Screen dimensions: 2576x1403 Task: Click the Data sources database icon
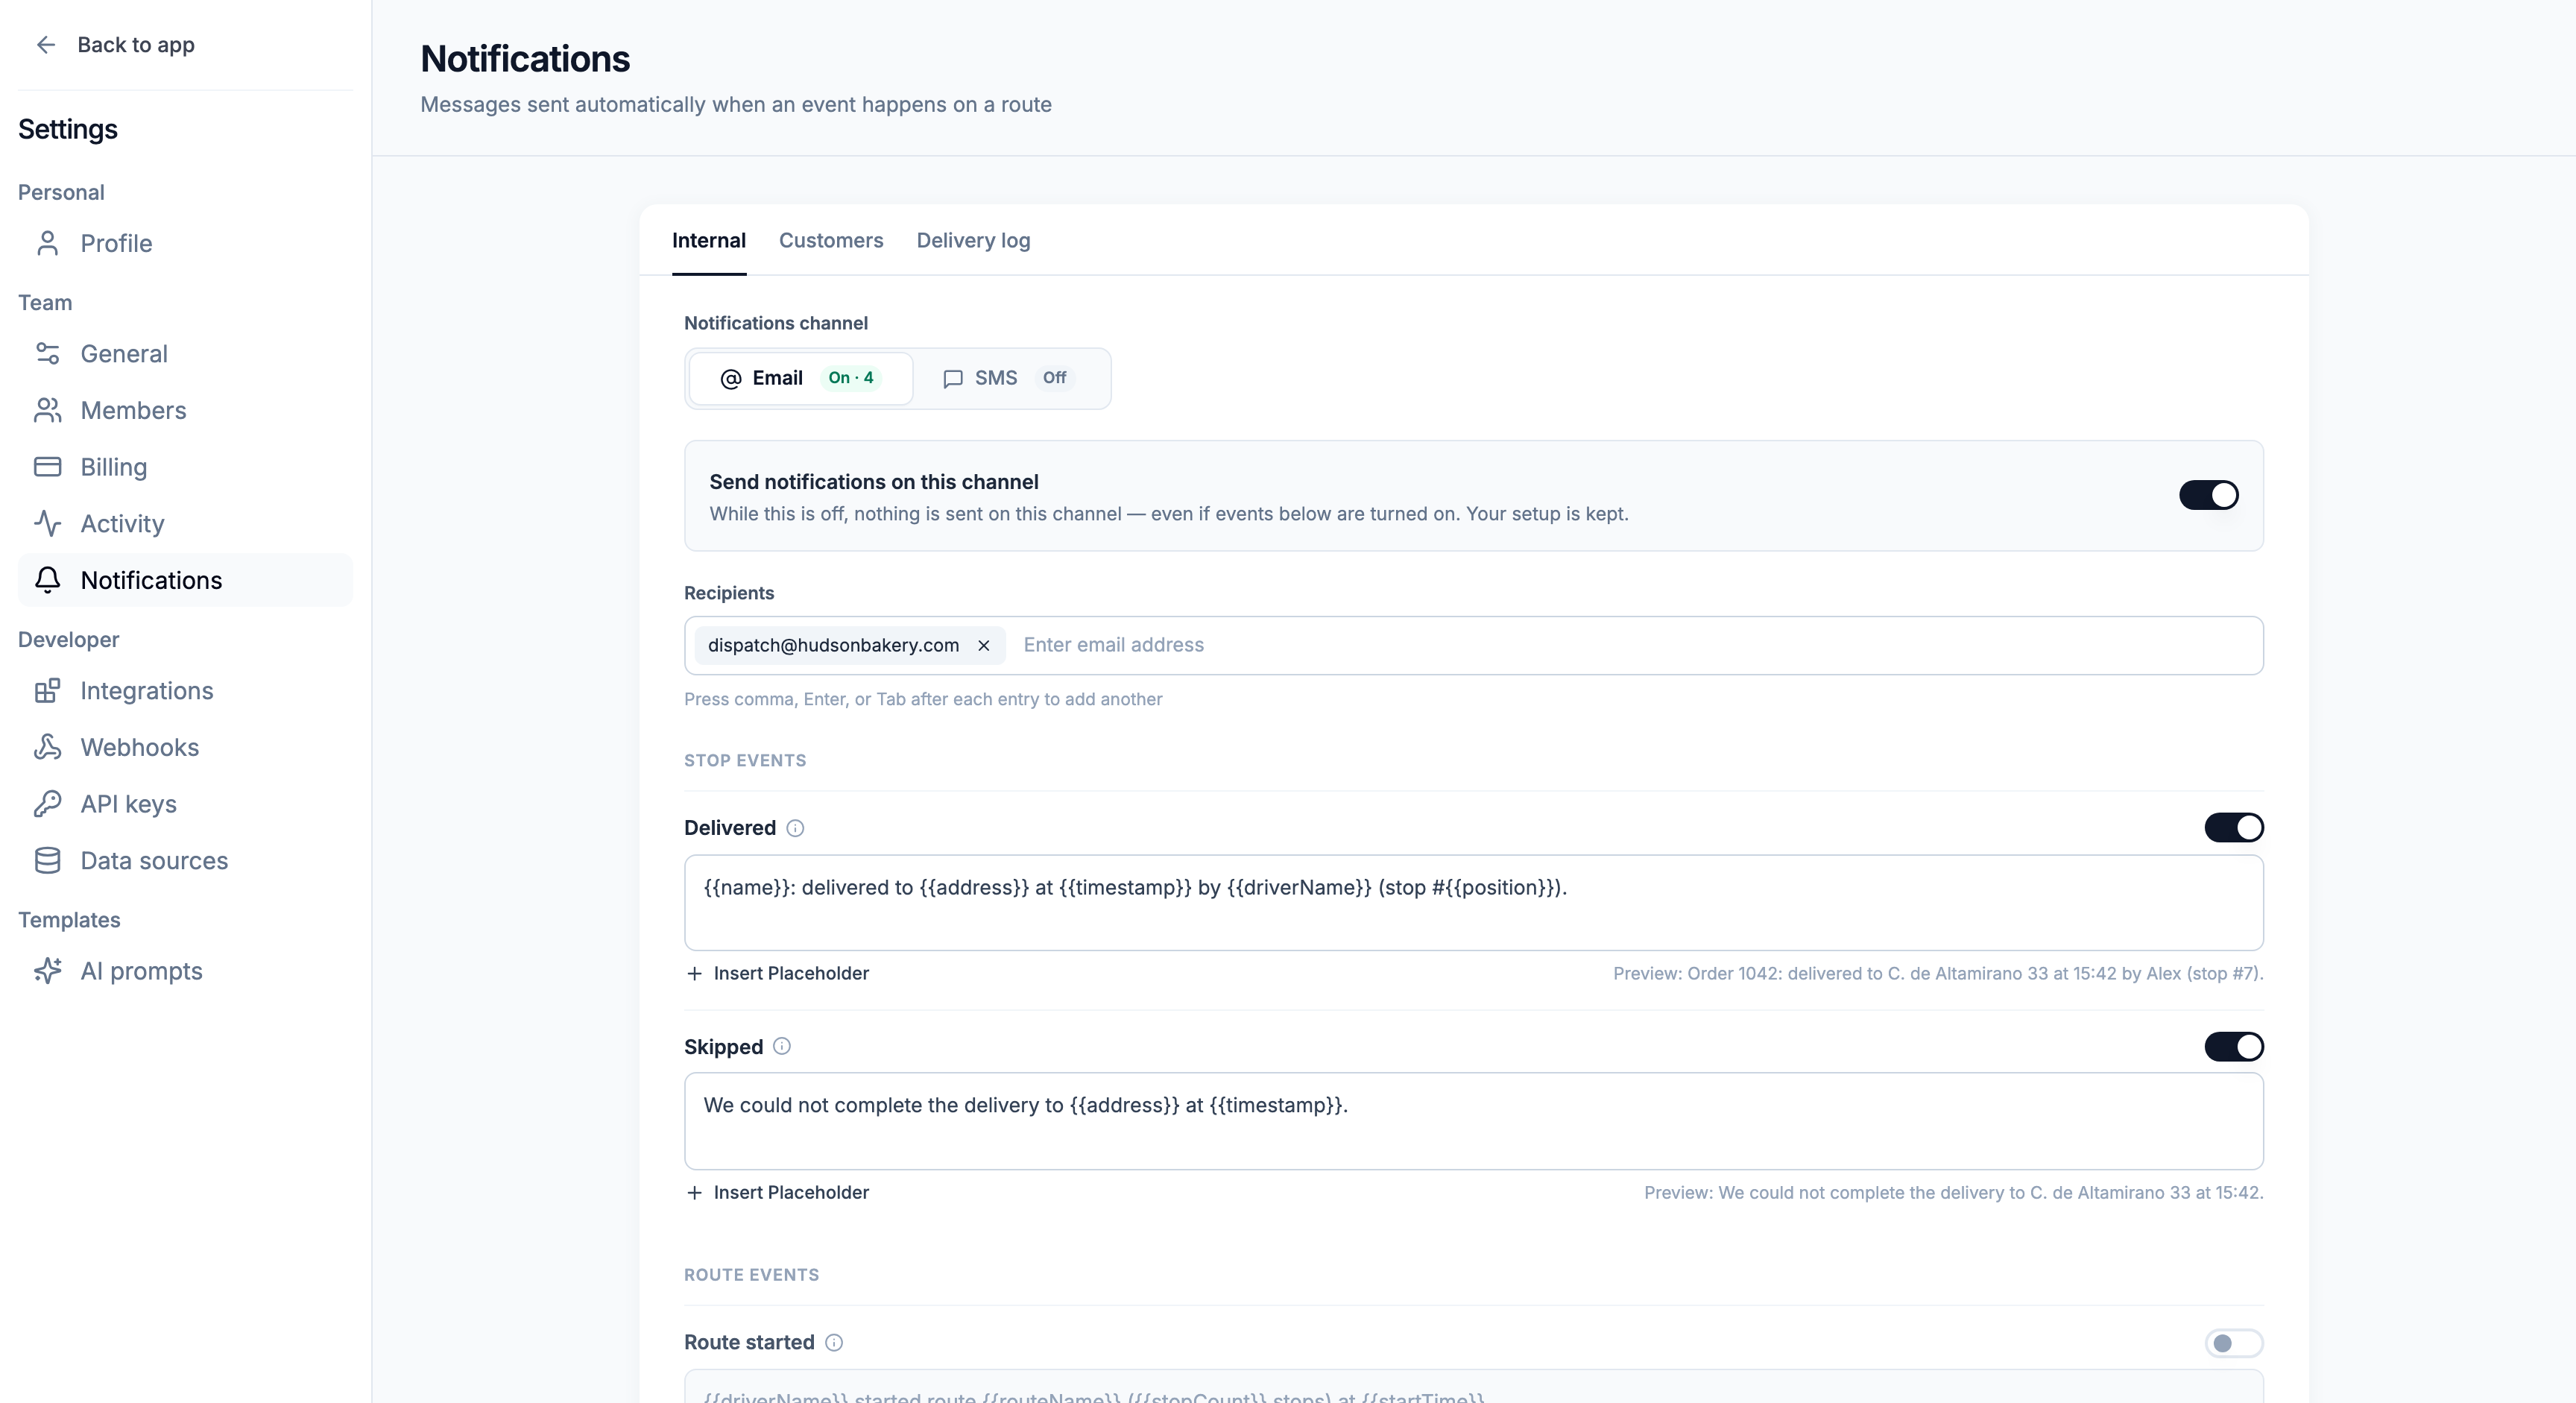[x=47, y=860]
